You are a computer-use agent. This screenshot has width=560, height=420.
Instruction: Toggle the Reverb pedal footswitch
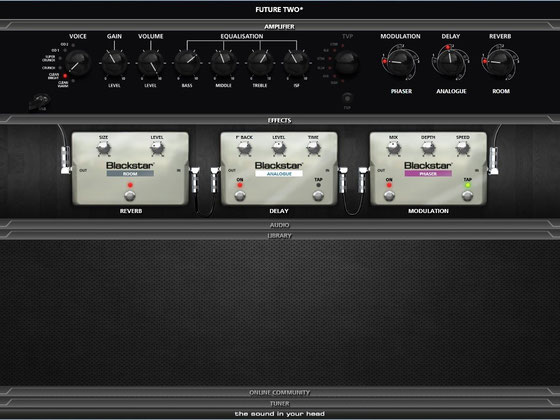point(130,196)
